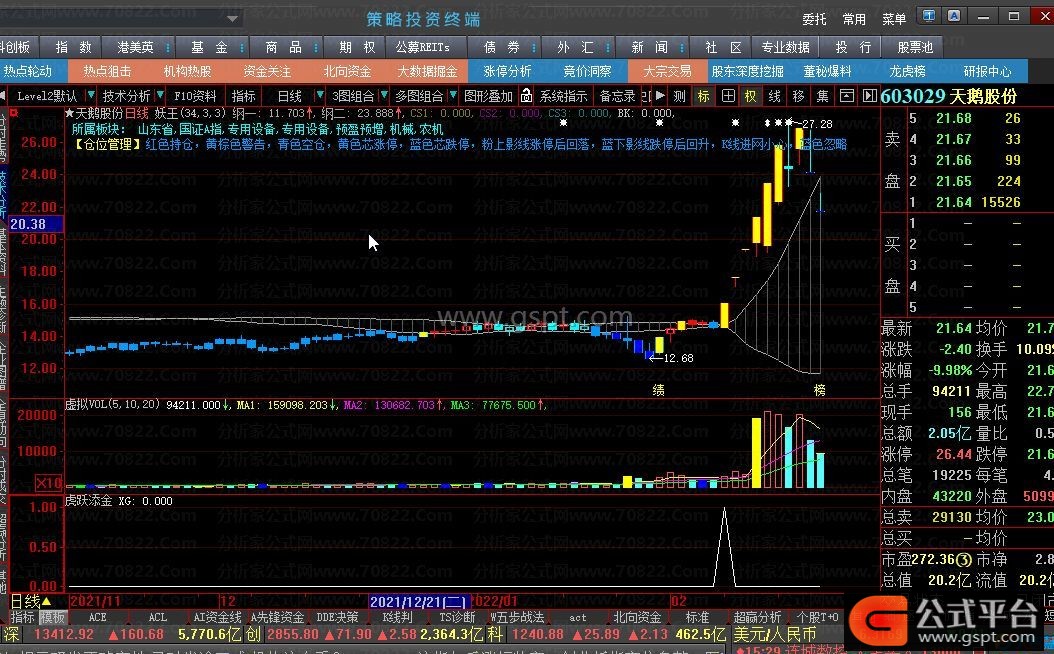Viewport: 1054px width, 654px height.
Task: Switch to the 模板 bottom tab
Action: click(52, 617)
